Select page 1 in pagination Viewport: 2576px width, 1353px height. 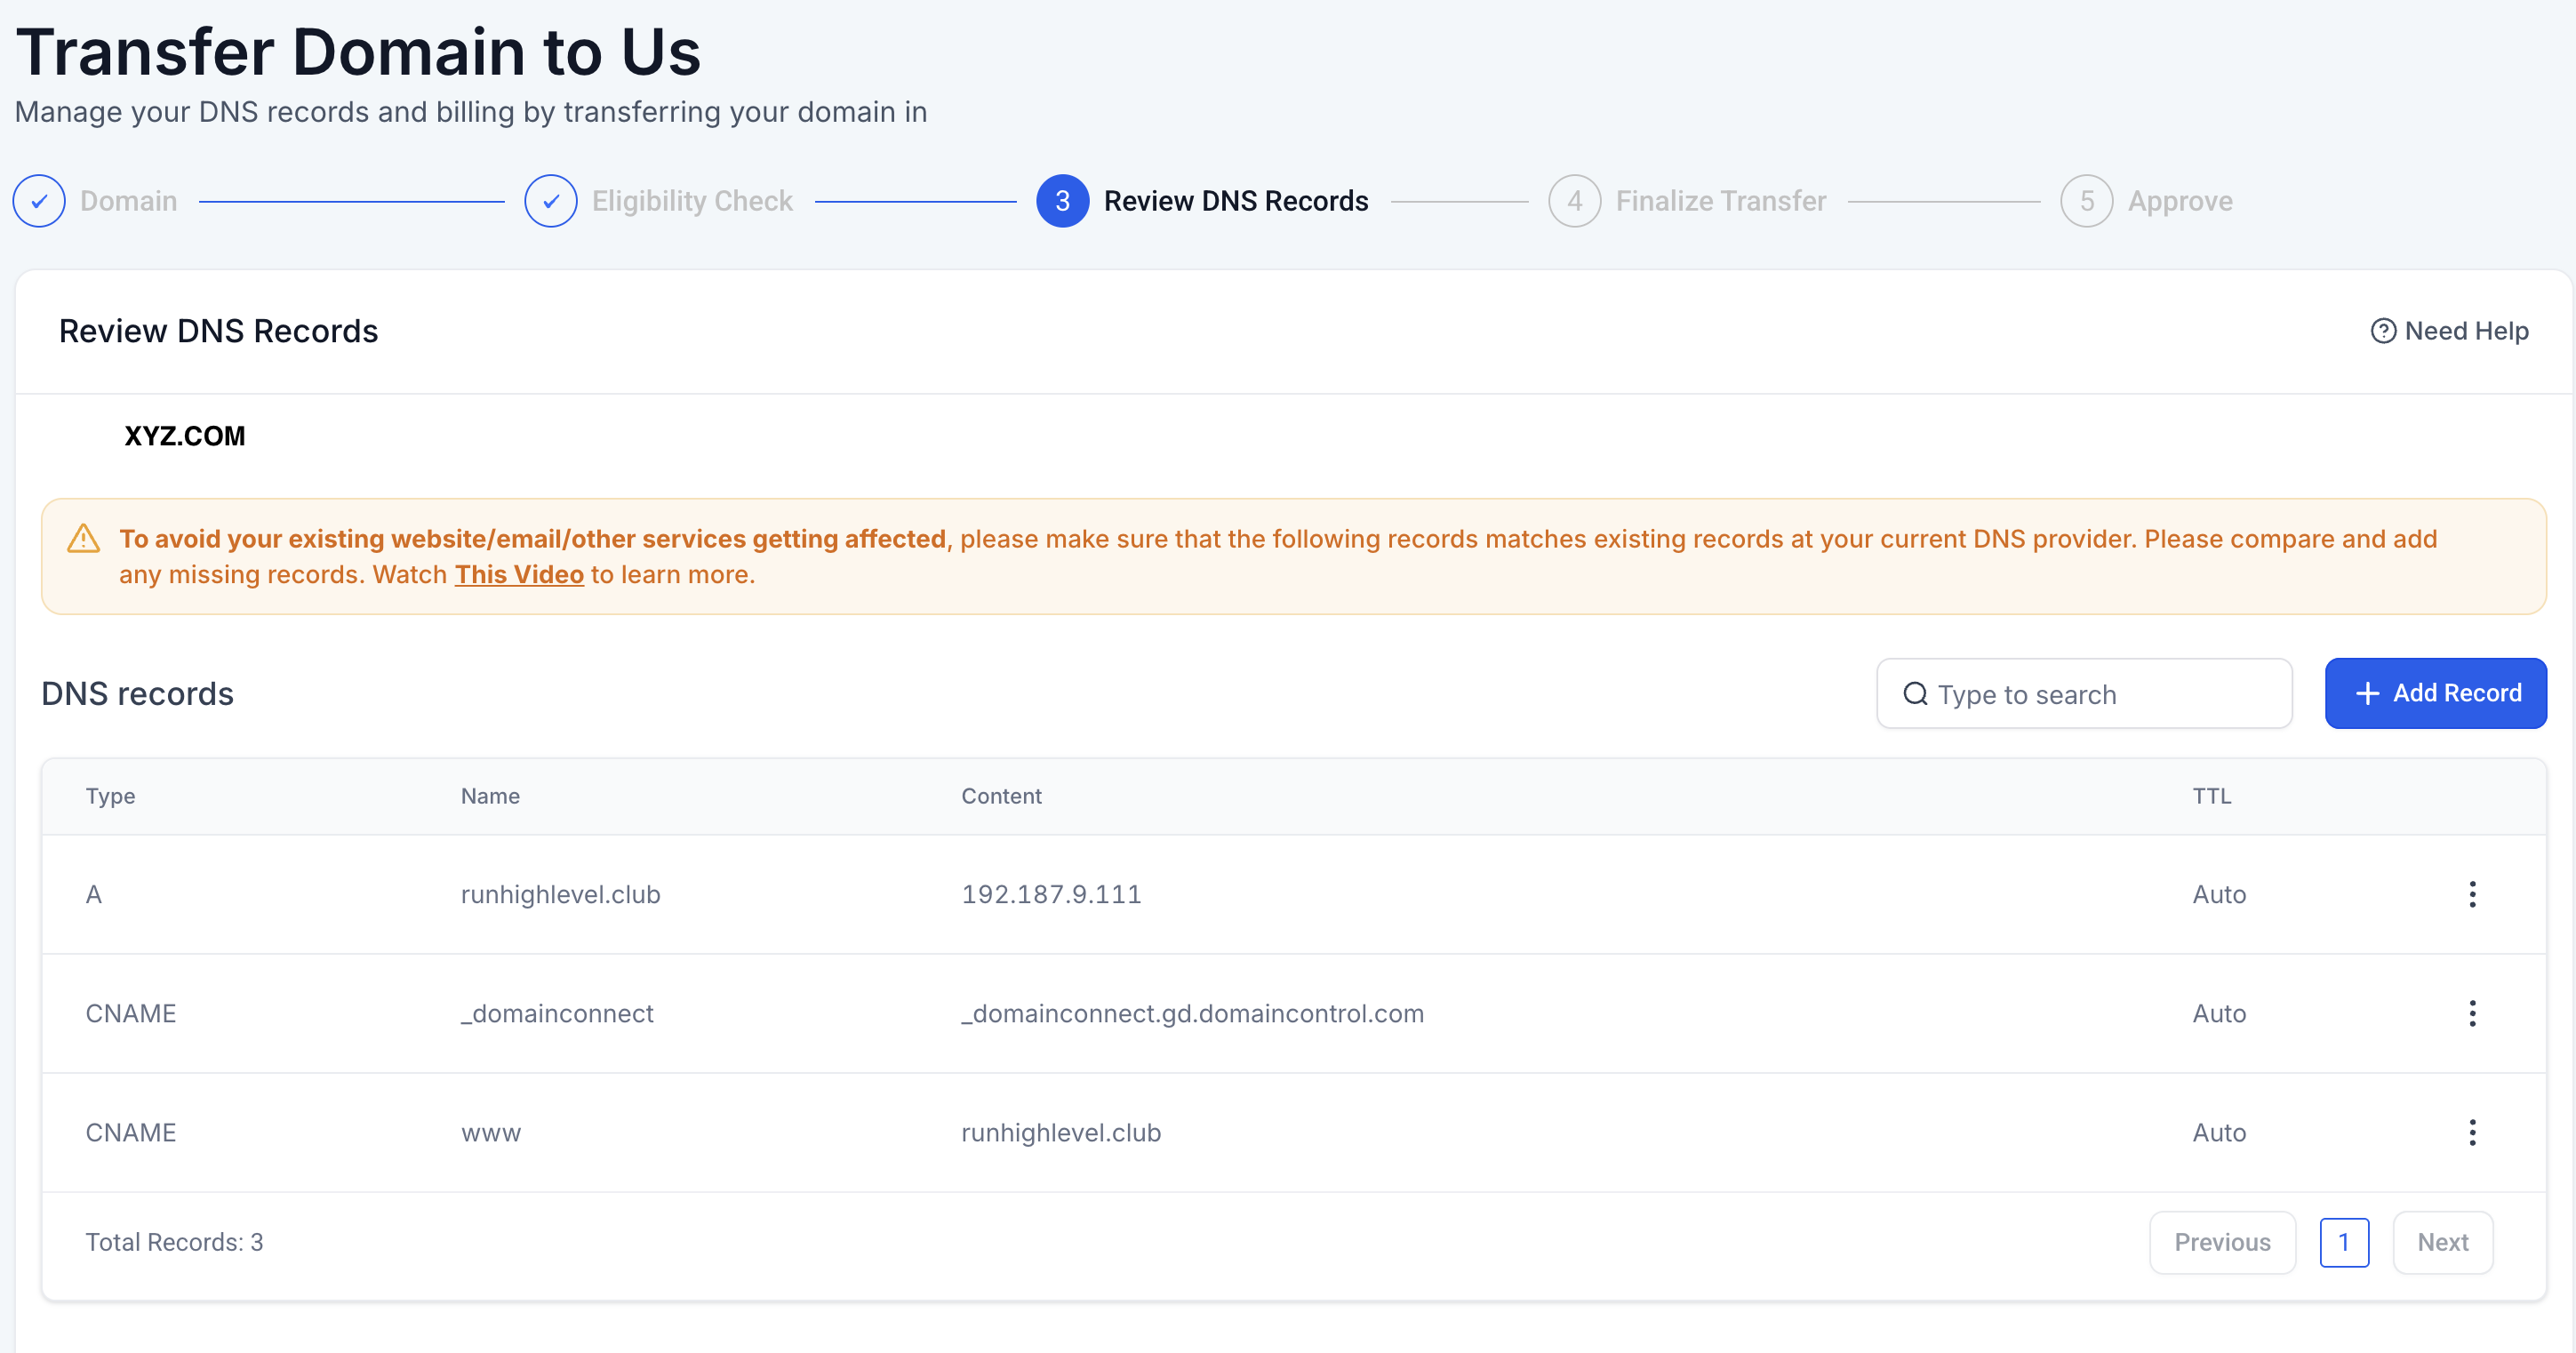[x=2344, y=1242]
